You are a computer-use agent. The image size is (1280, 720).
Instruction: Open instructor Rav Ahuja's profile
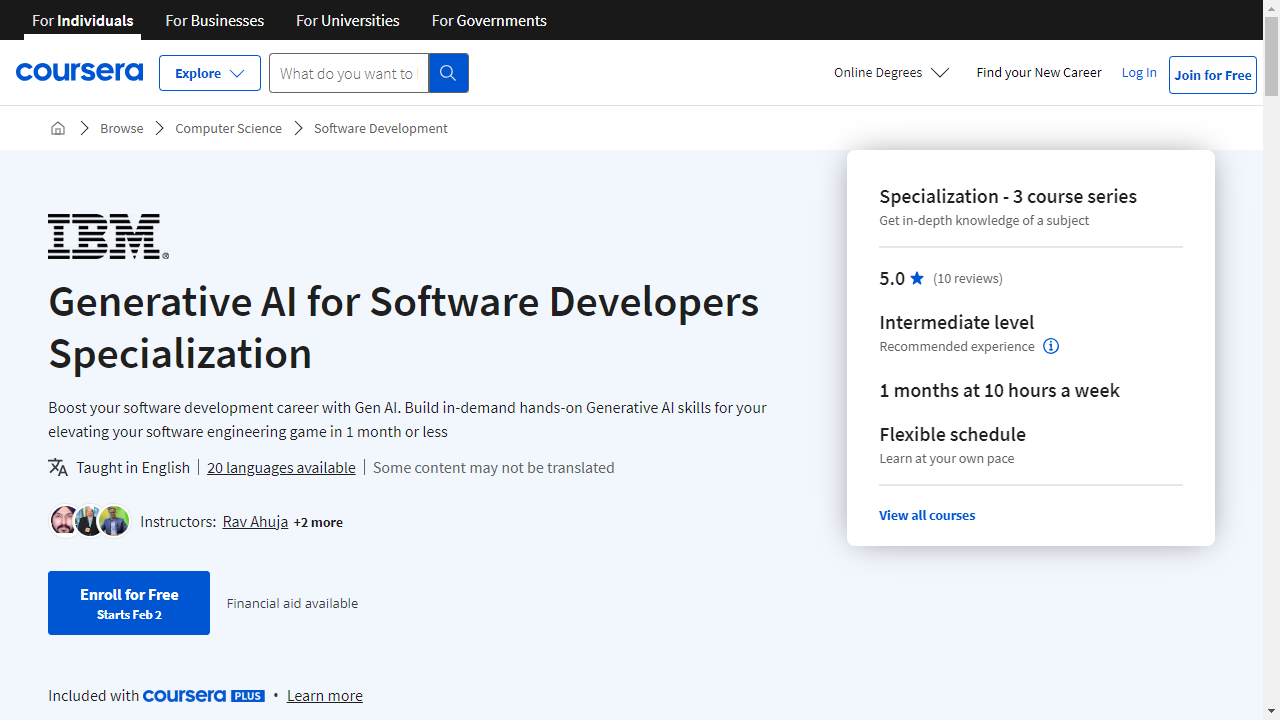[255, 521]
